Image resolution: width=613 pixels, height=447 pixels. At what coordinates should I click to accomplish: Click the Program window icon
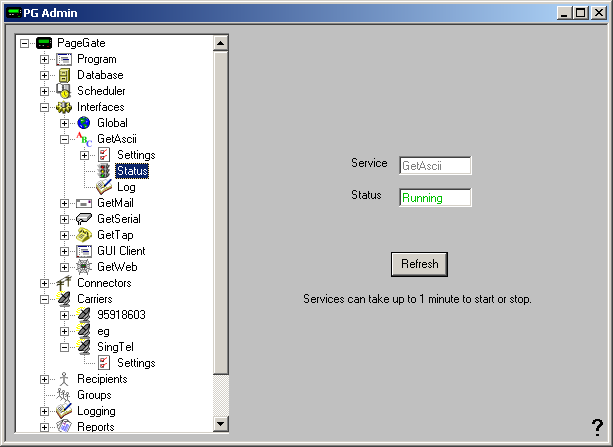(x=64, y=59)
